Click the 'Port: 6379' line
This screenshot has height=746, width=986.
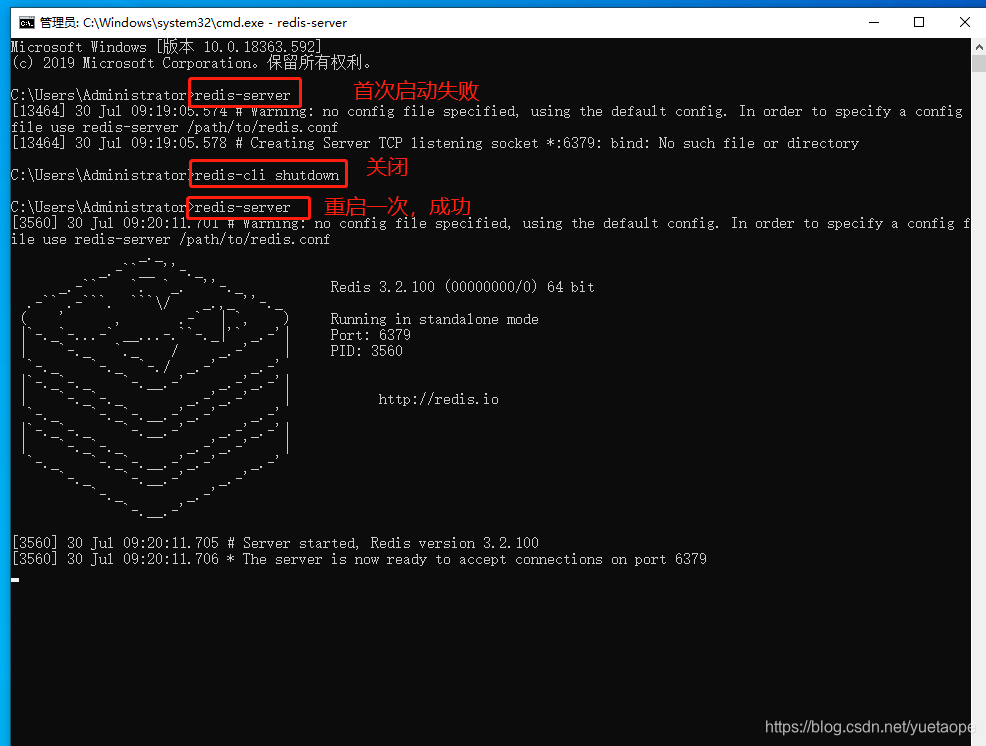pos(370,335)
